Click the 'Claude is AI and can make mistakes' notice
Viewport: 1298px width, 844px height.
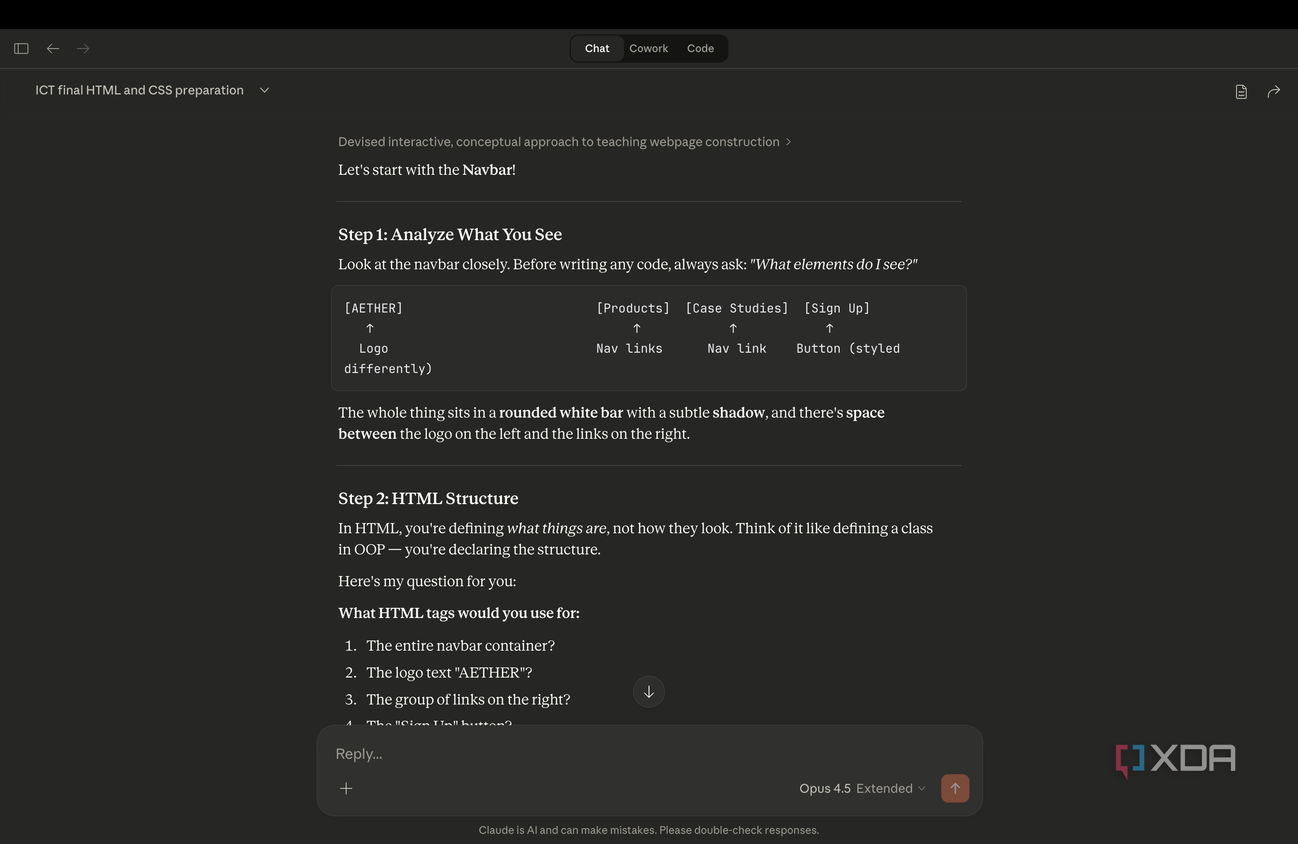pos(649,830)
